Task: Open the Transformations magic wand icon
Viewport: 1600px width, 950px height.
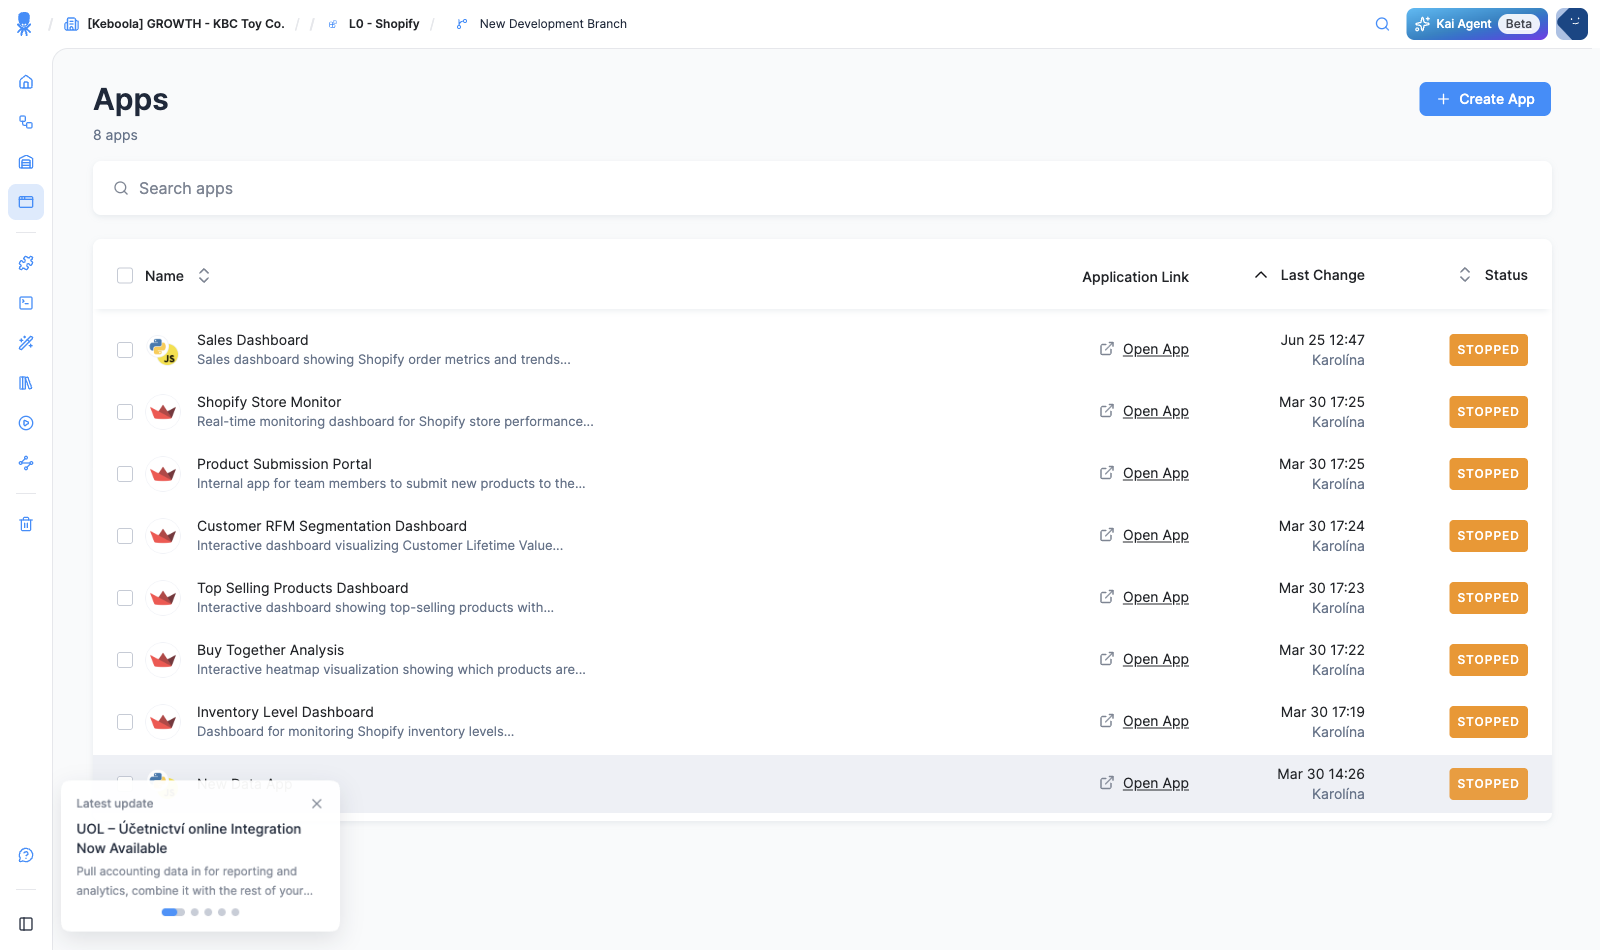Action: (26, 343)
